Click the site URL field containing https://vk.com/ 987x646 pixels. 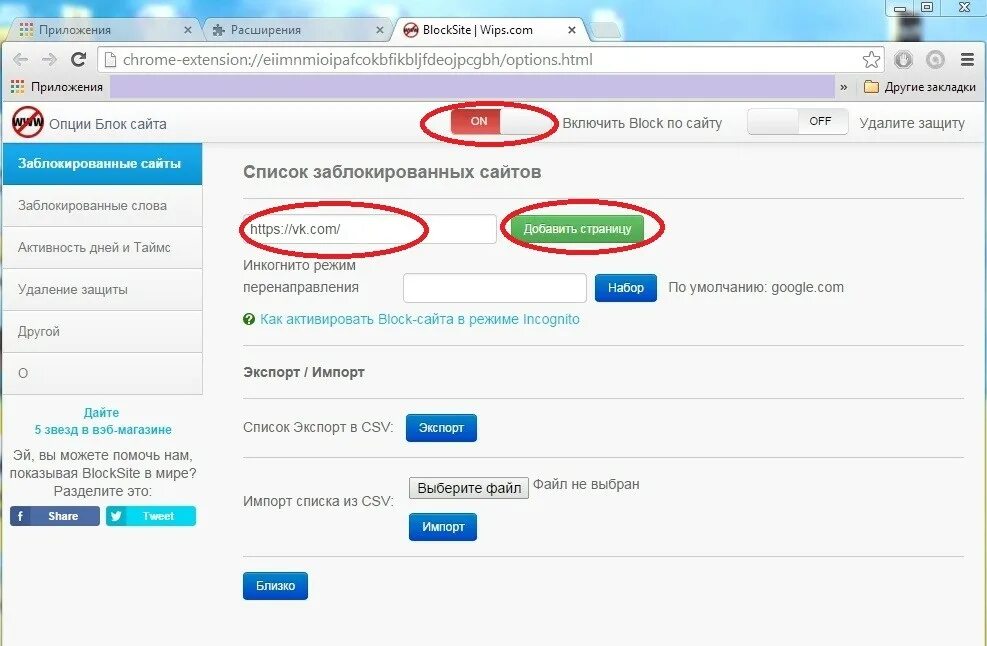click(x=369, y=229)
